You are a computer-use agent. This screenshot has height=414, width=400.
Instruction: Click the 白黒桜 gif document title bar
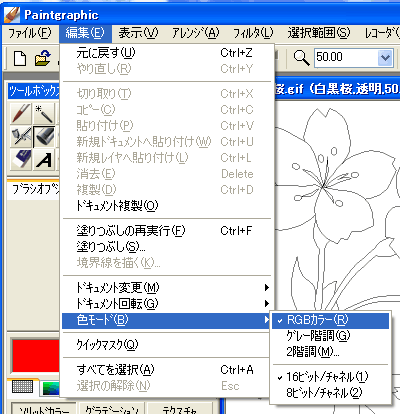pyautogui.click(x=337, y=89)
